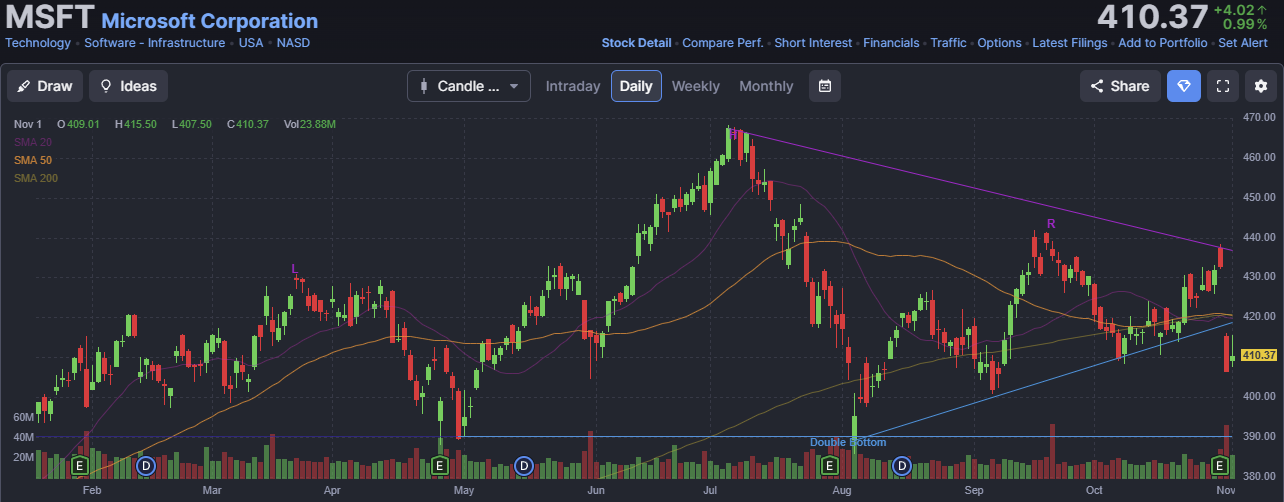Open the Draw tools panel
The image size is (1284, 502).
45,86
